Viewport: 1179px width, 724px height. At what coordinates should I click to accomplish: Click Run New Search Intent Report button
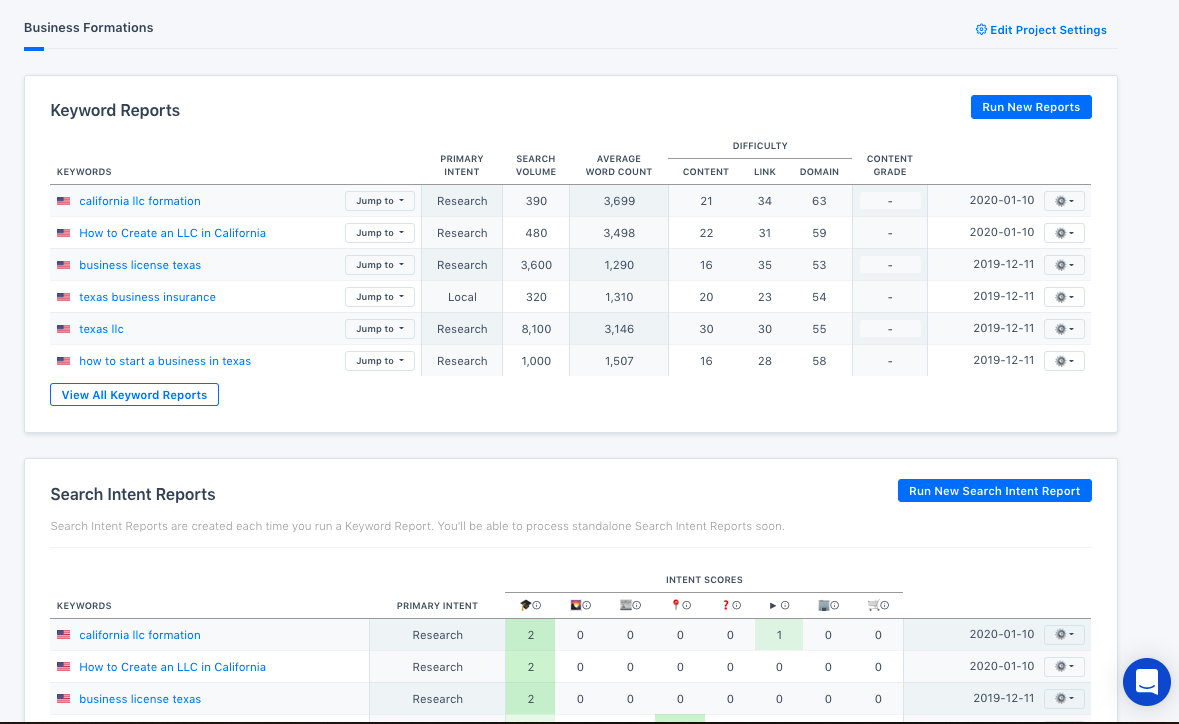pyautogui.click(x=994, y=491)
